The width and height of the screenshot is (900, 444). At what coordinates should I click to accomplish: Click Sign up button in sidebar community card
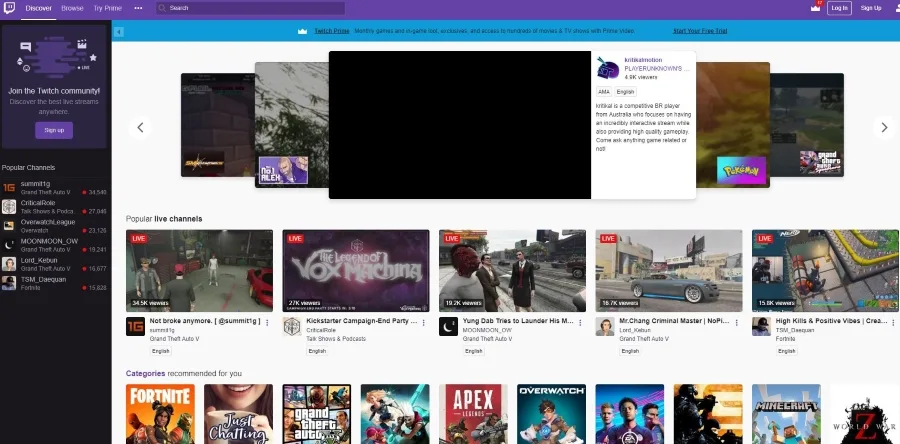click(54, 130)
